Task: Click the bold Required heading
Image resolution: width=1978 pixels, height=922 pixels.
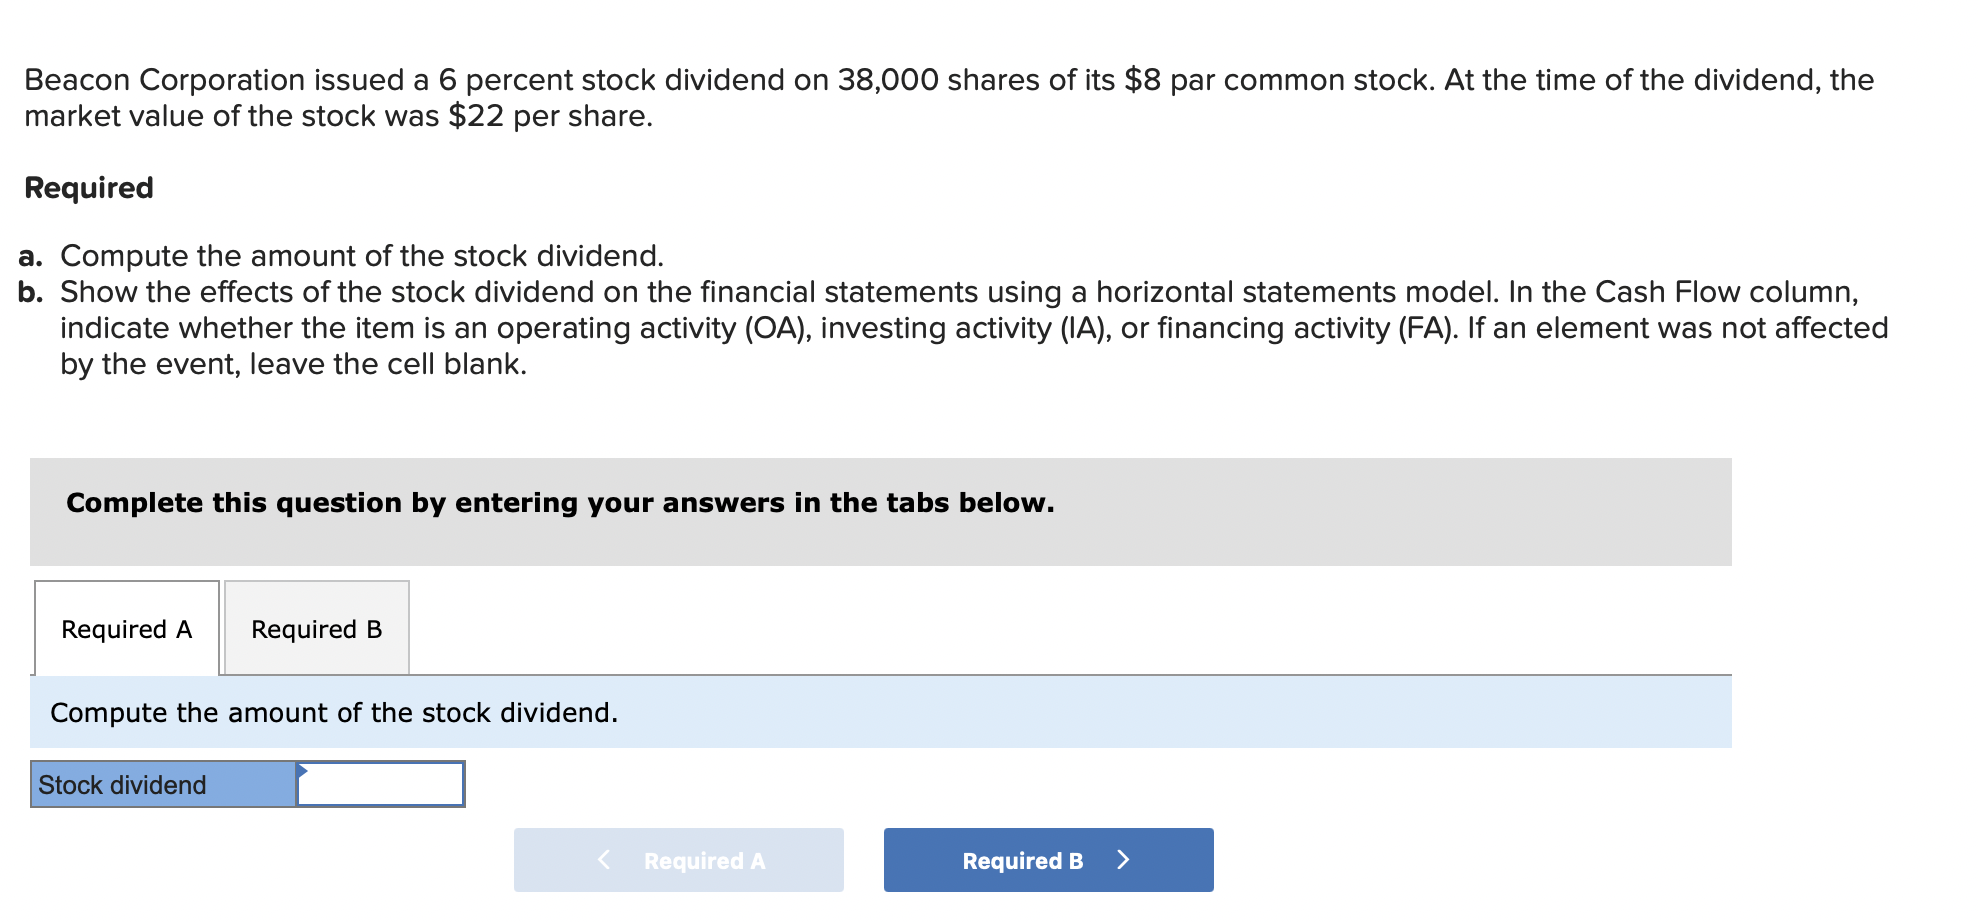Action: (89, 188)
